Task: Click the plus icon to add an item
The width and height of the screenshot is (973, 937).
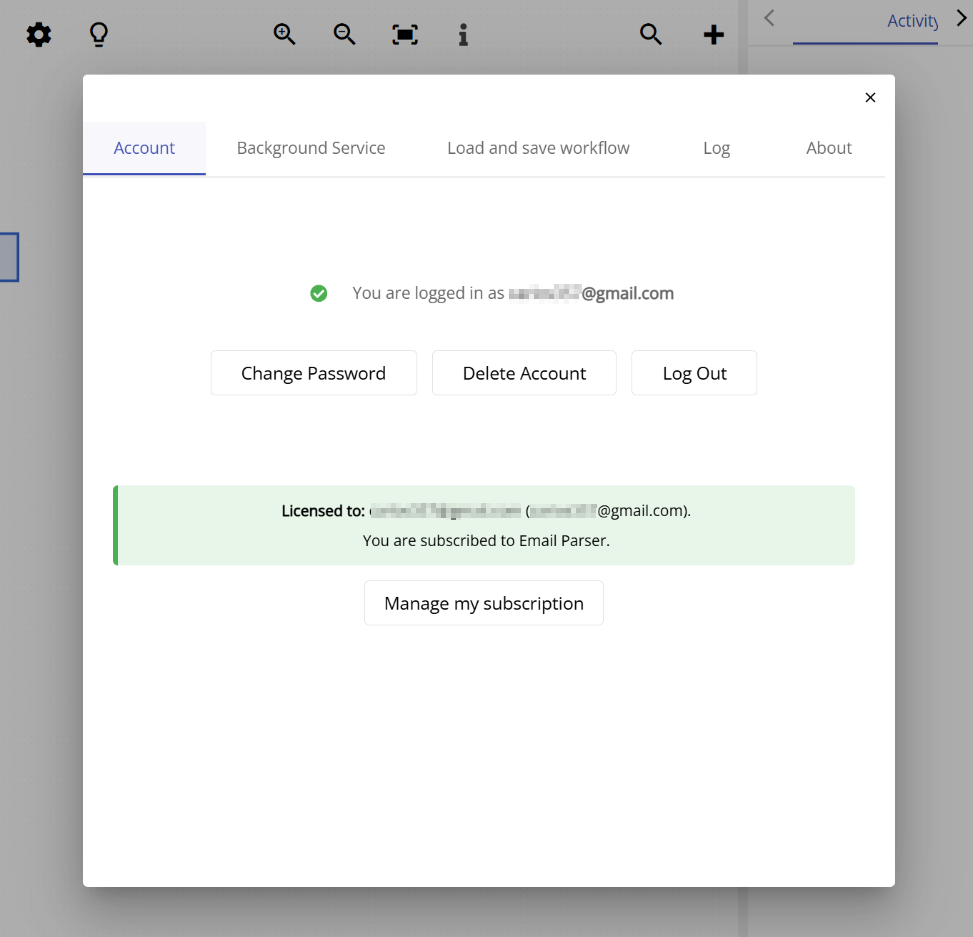Action: [x=713, y=34]
